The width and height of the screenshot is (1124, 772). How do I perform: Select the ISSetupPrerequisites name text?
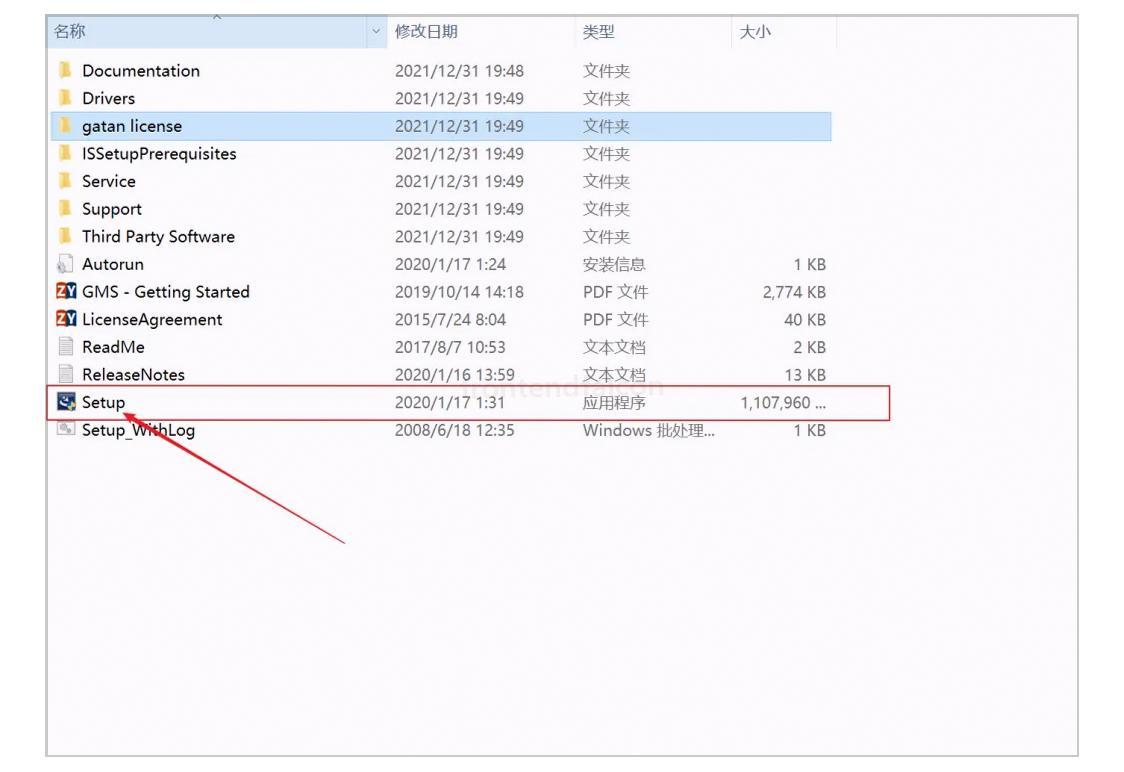coord(159,153)
